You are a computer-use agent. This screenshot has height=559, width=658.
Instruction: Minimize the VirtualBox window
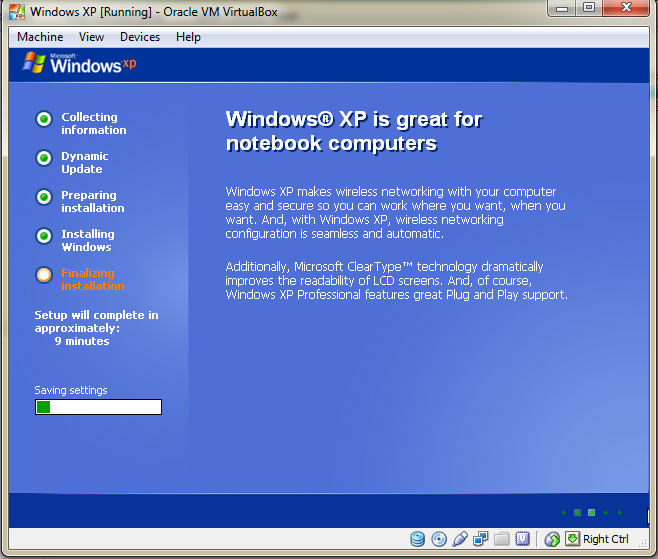[562, 8]
